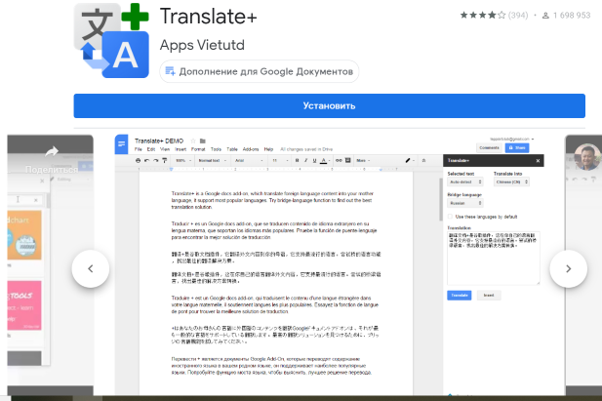Open the Table menu in demo
The width and height of the screenshot is (602, 401).
point(232,149)
